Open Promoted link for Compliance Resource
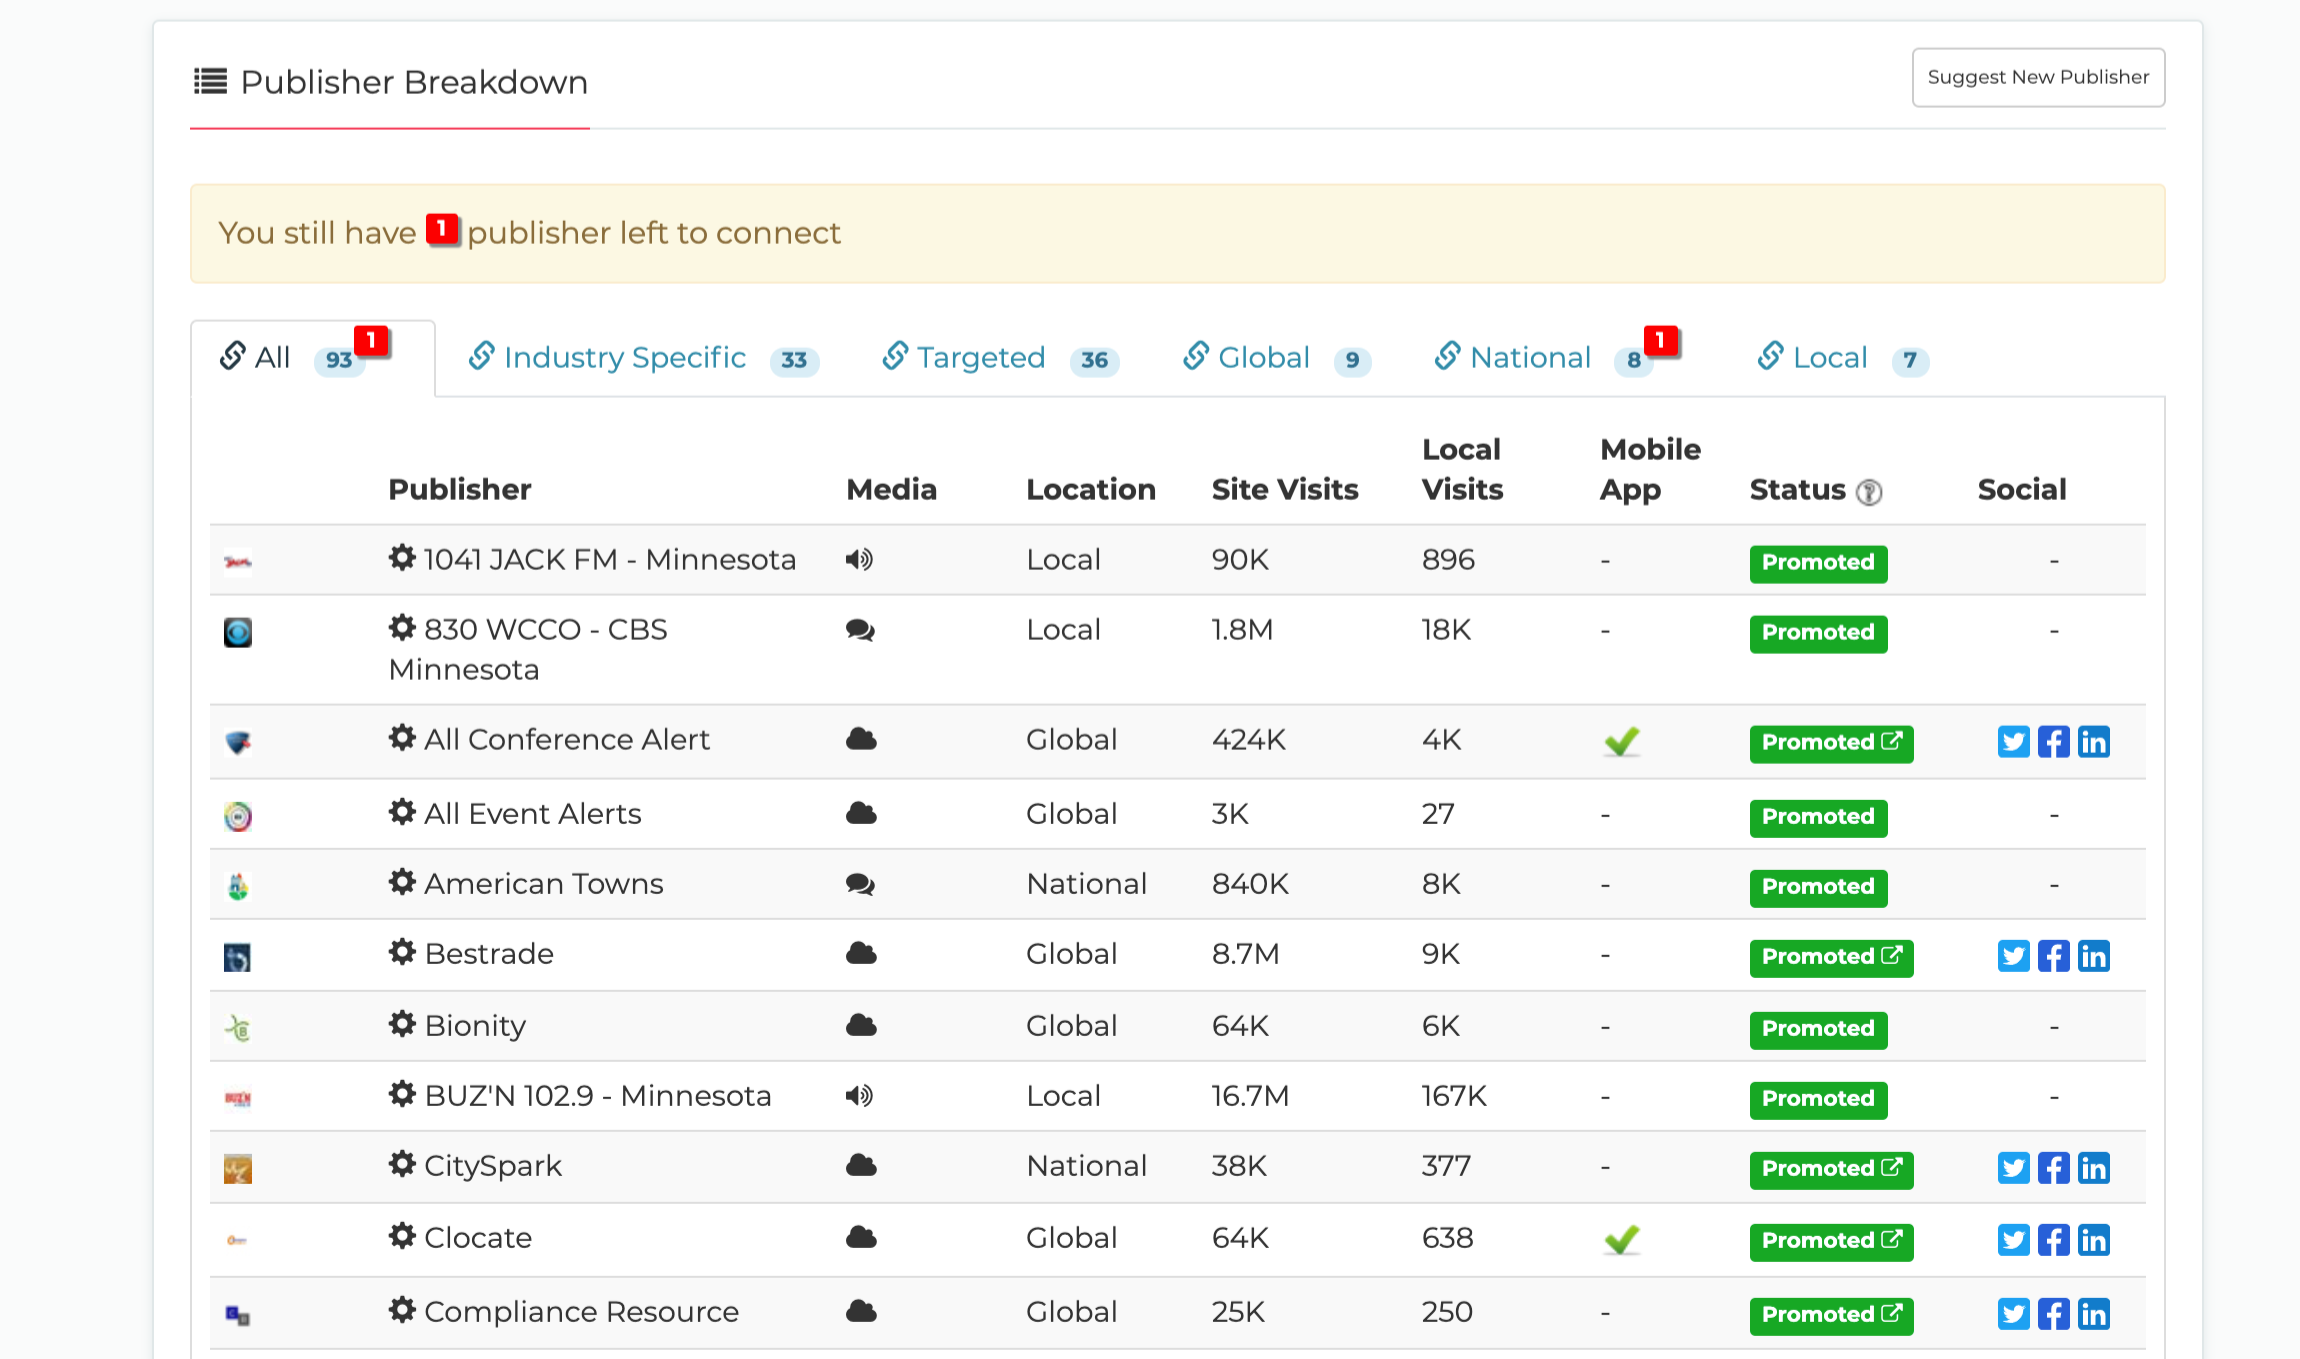 coord(1831,1316)
